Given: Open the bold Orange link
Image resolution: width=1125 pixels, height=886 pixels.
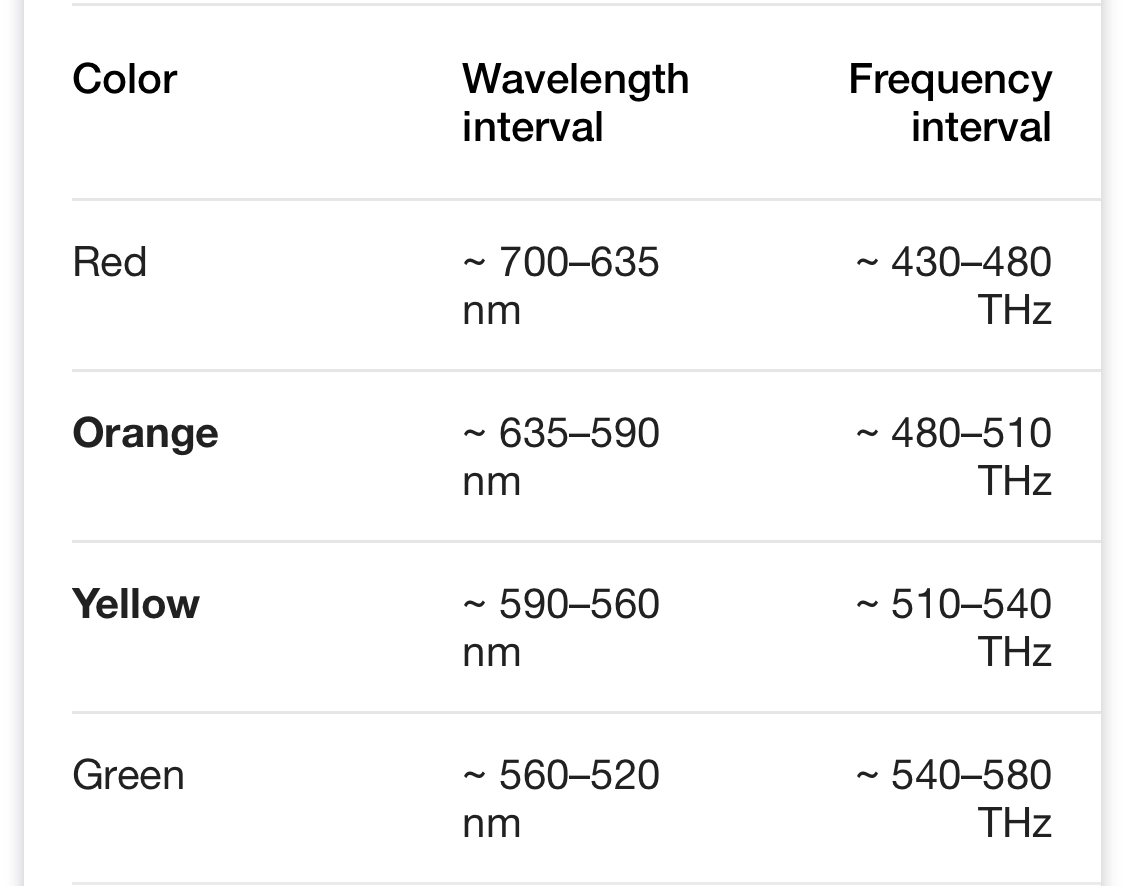Looking at the screenshot, I should coord(145,433).
